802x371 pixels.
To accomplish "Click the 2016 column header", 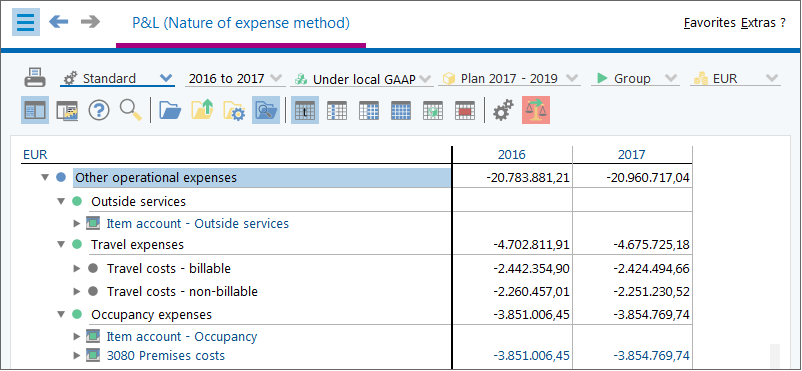I will tap(511, 155).
